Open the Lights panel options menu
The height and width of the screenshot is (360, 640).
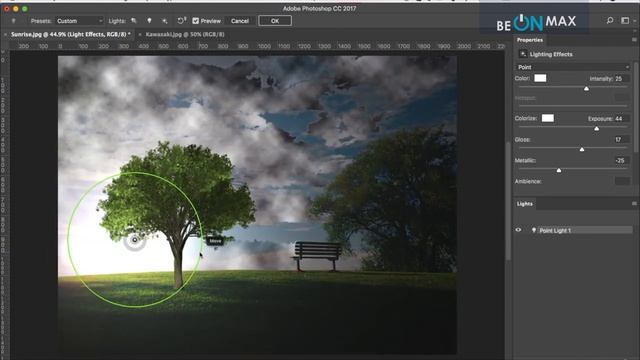pos(634,203)
